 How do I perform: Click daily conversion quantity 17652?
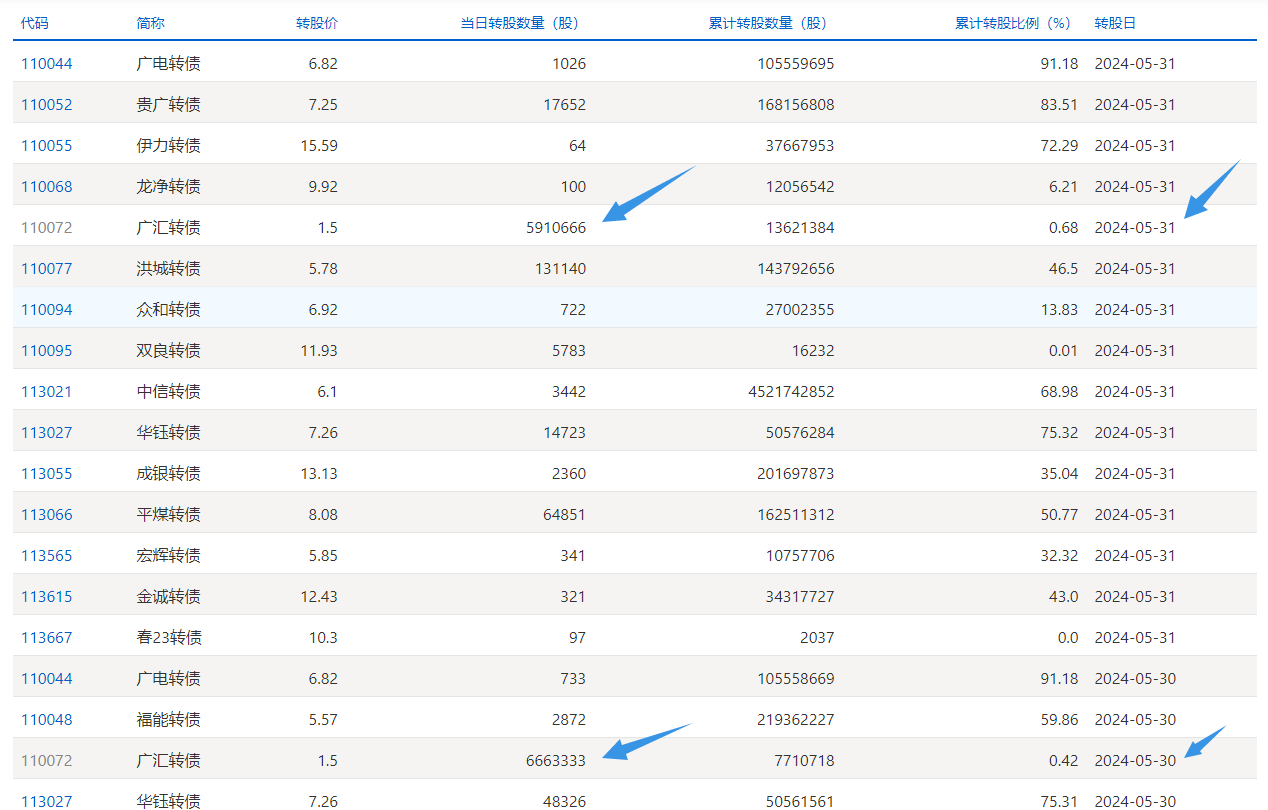565,105
